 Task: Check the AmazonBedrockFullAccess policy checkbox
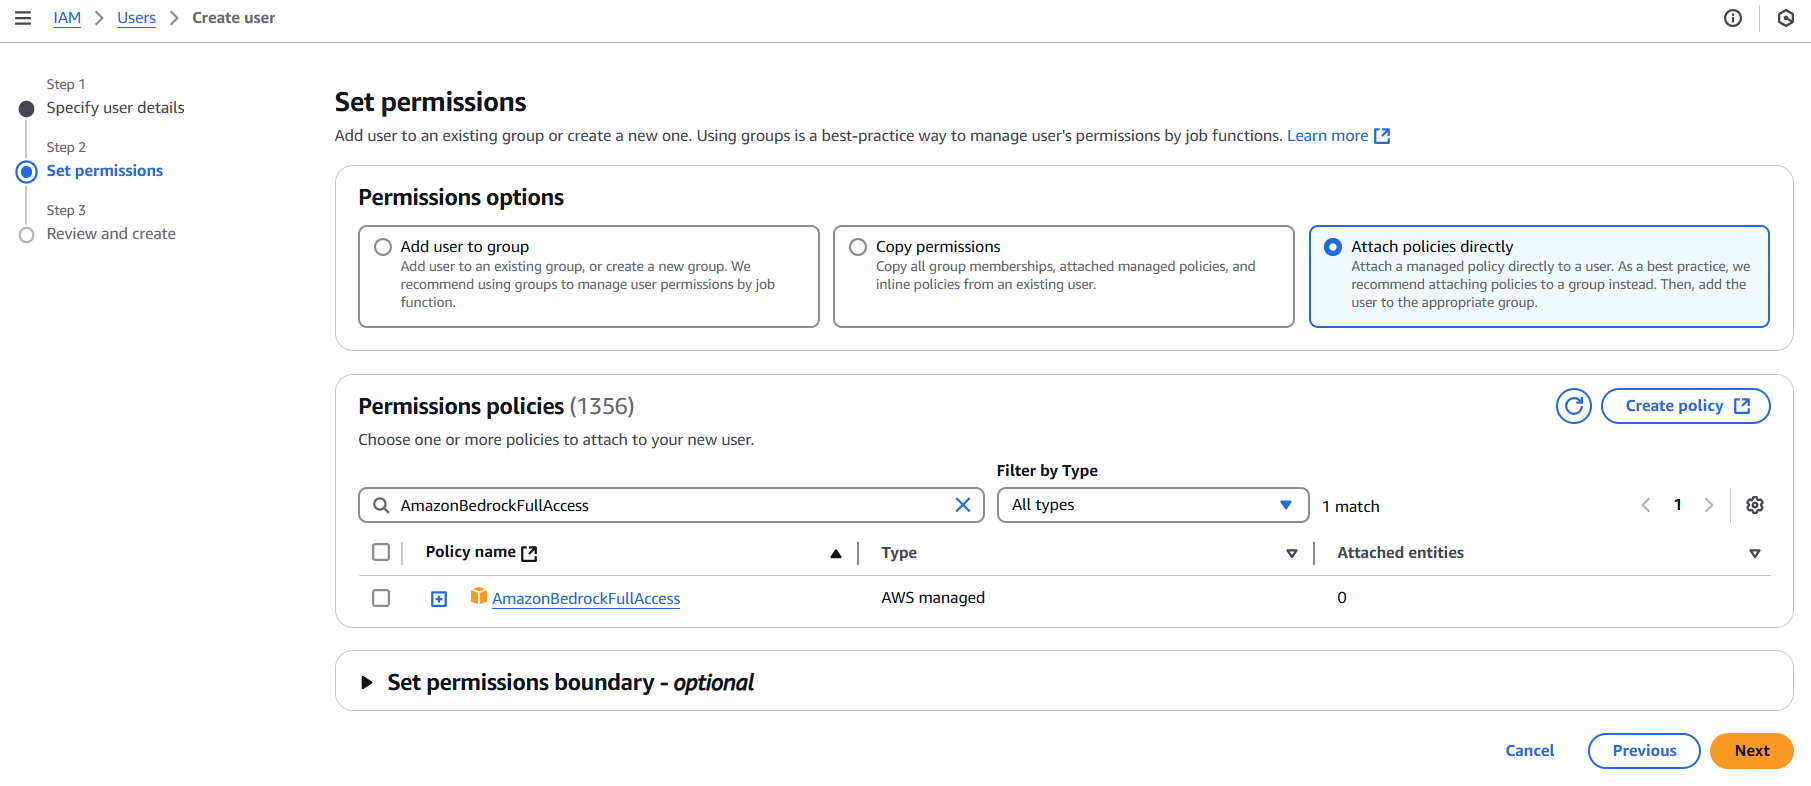pyautogui.click(x=381, y=598)
